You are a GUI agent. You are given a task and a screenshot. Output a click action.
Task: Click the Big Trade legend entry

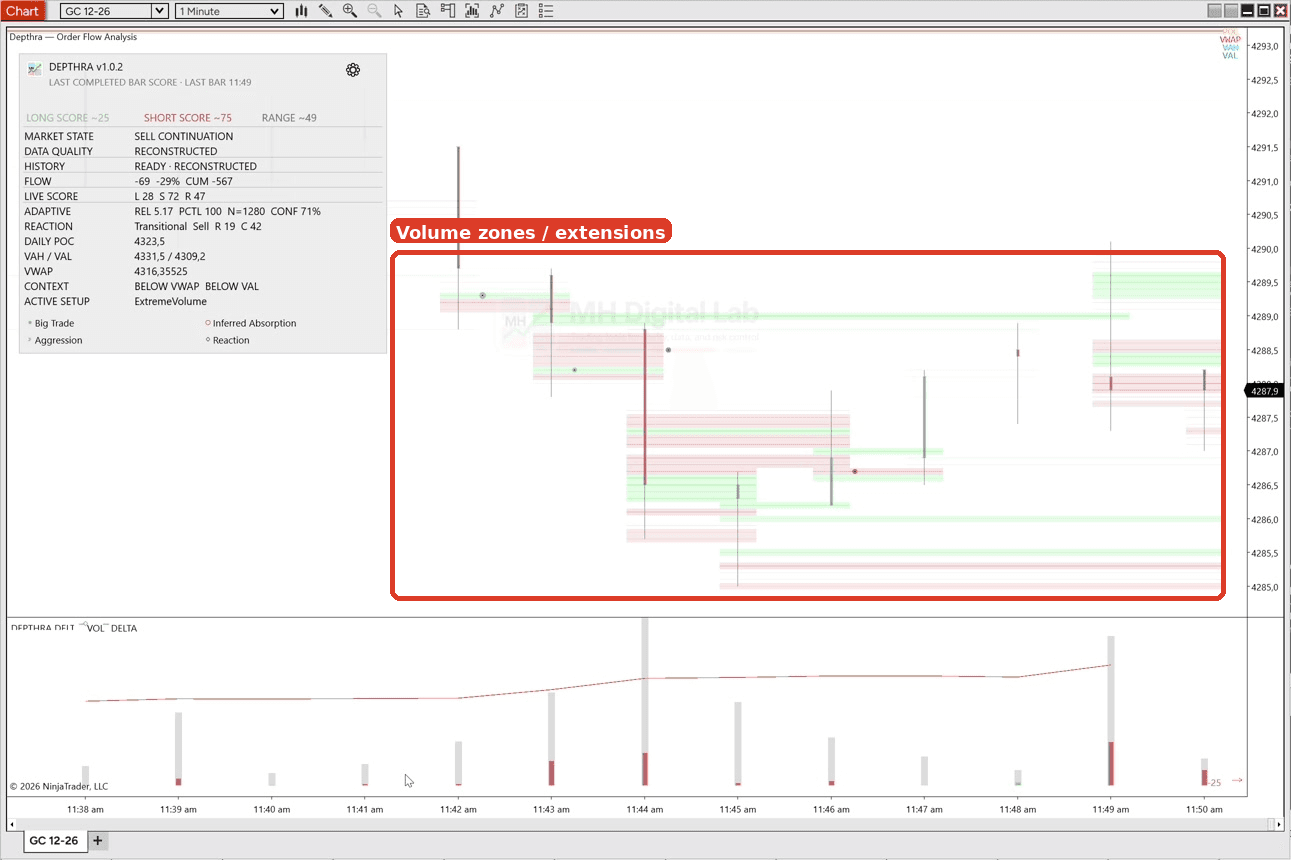[x=51, y=323]
